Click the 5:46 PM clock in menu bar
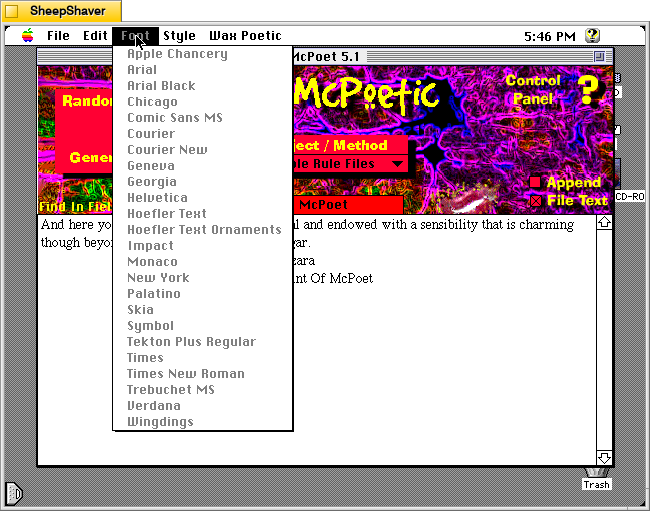The height and width of the screenshot is (511, 650). click(x=550, y=36)
